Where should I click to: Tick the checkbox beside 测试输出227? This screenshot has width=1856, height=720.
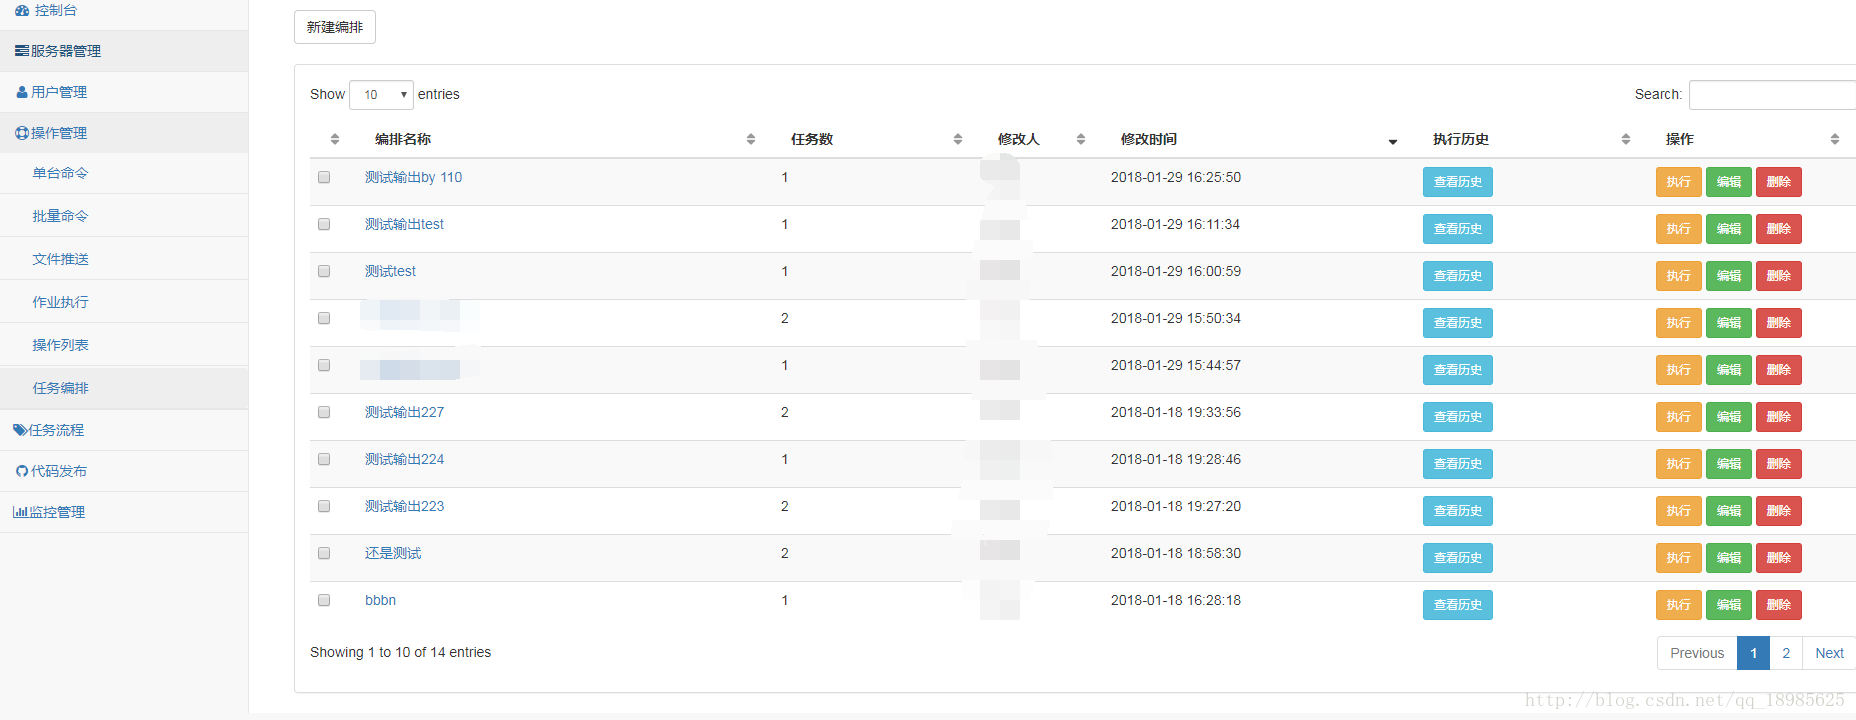(x=324, y=412)
